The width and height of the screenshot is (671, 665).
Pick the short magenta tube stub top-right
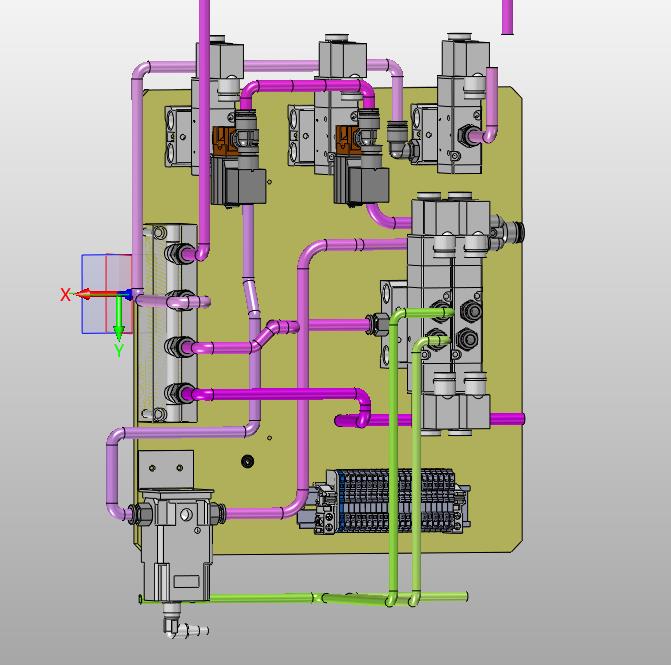(507, 17)
